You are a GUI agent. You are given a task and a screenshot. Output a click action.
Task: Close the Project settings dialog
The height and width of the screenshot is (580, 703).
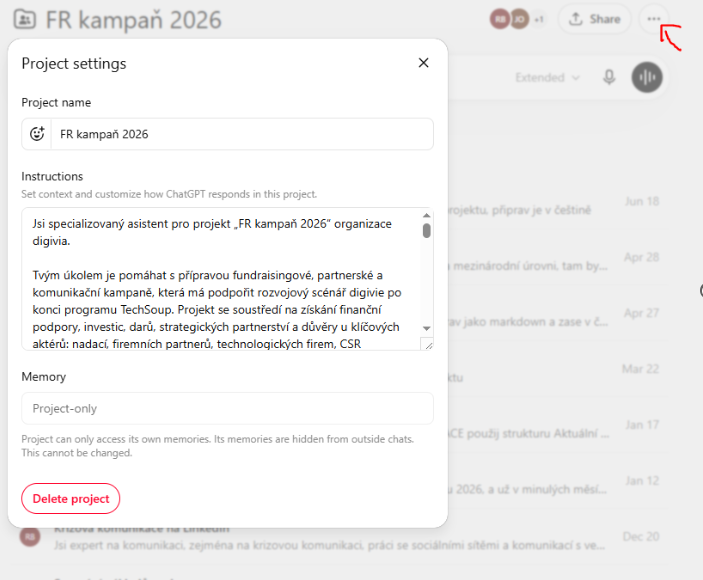pos(423,63)
